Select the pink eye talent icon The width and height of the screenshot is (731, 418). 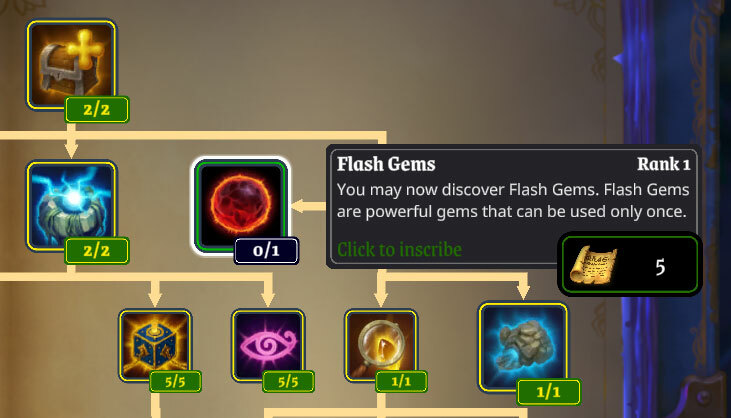point(268,345)
